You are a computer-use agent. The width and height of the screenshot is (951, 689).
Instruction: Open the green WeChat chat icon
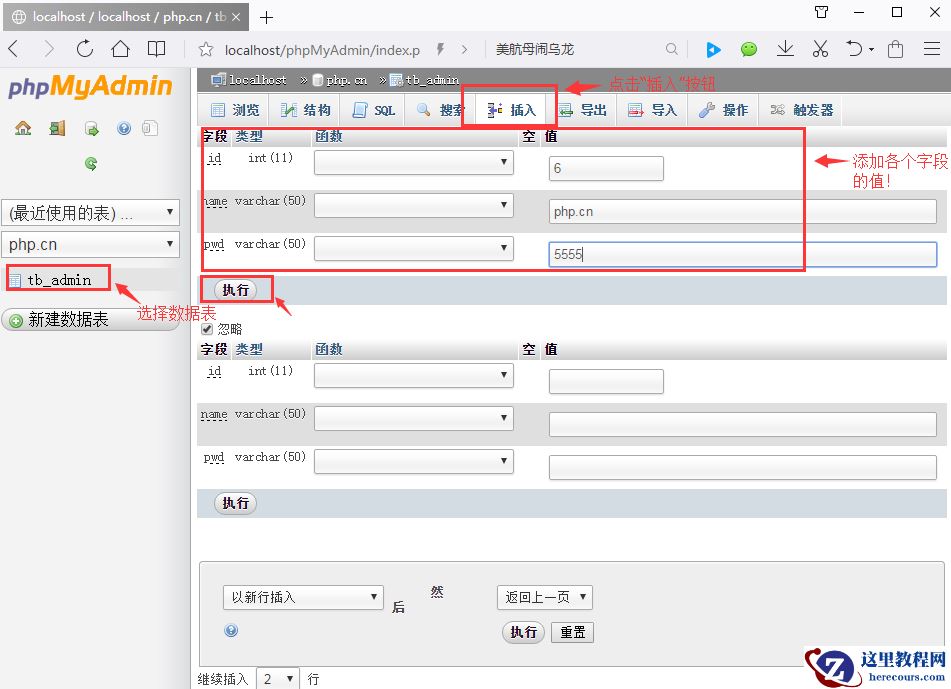(x=749, y=49)
